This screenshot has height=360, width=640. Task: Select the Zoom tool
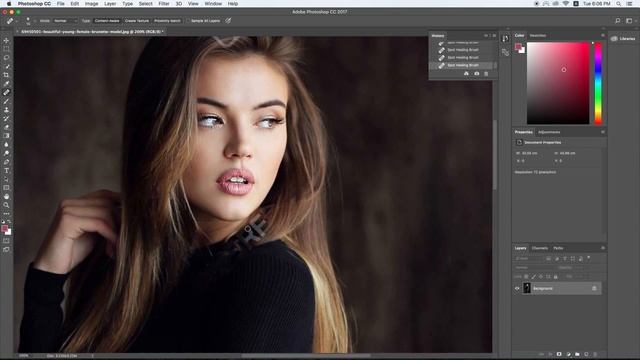(6, 205)
